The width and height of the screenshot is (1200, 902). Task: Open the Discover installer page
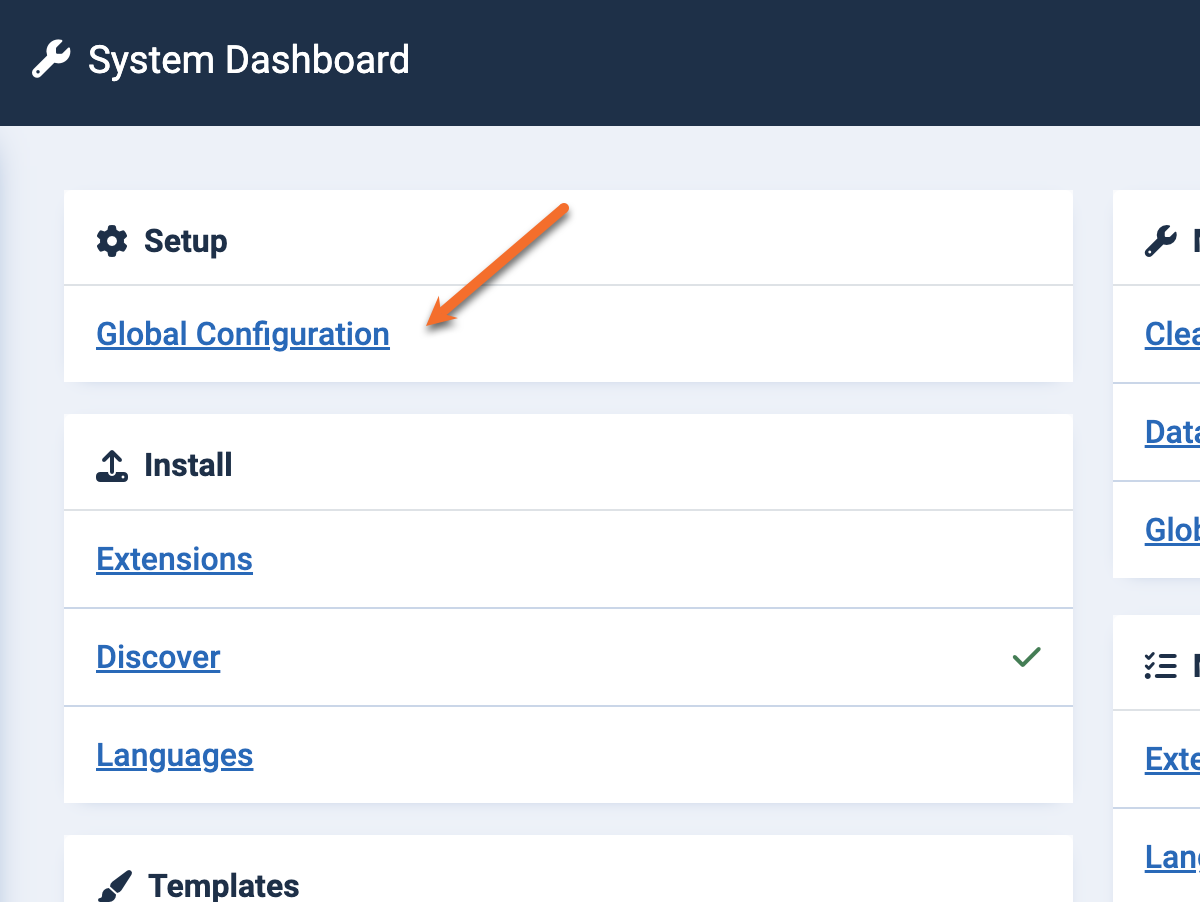(x=158, y=657)
